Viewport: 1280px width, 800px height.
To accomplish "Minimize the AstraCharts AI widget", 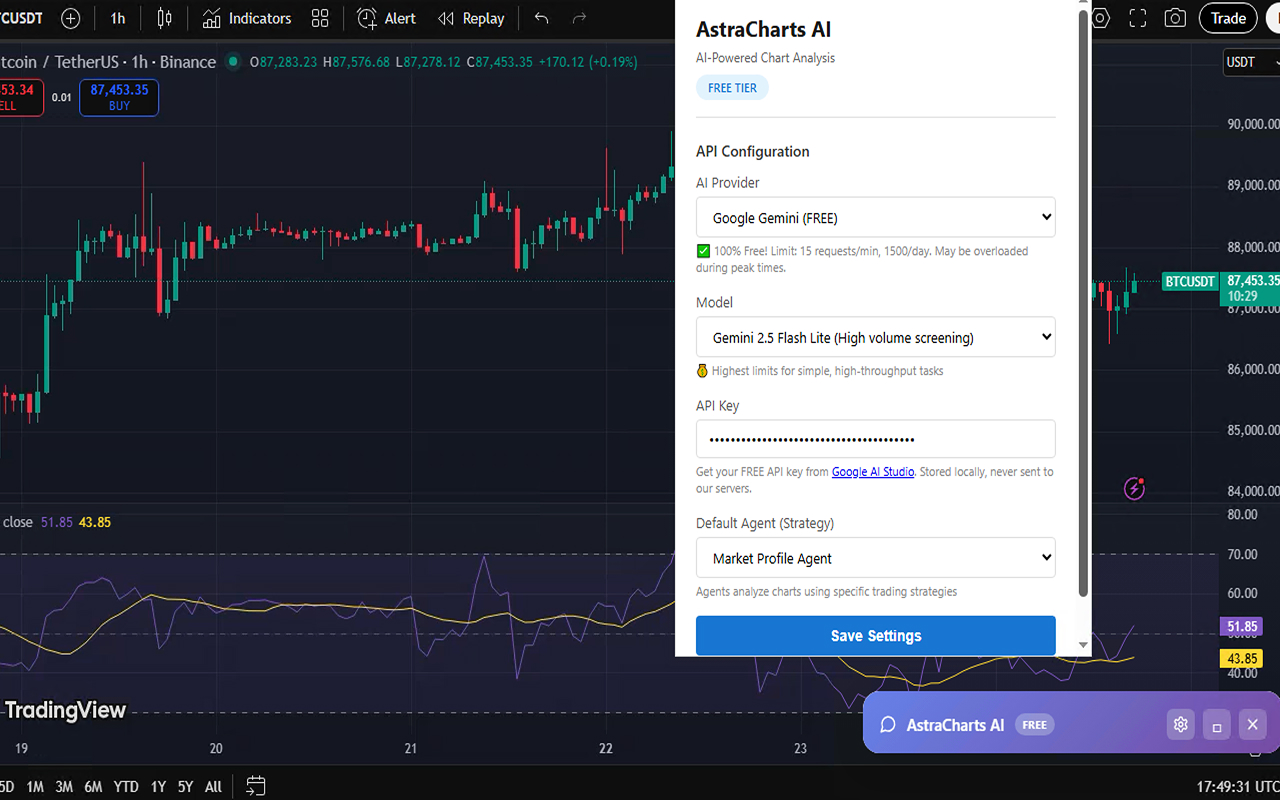I will click(1217, 725).
